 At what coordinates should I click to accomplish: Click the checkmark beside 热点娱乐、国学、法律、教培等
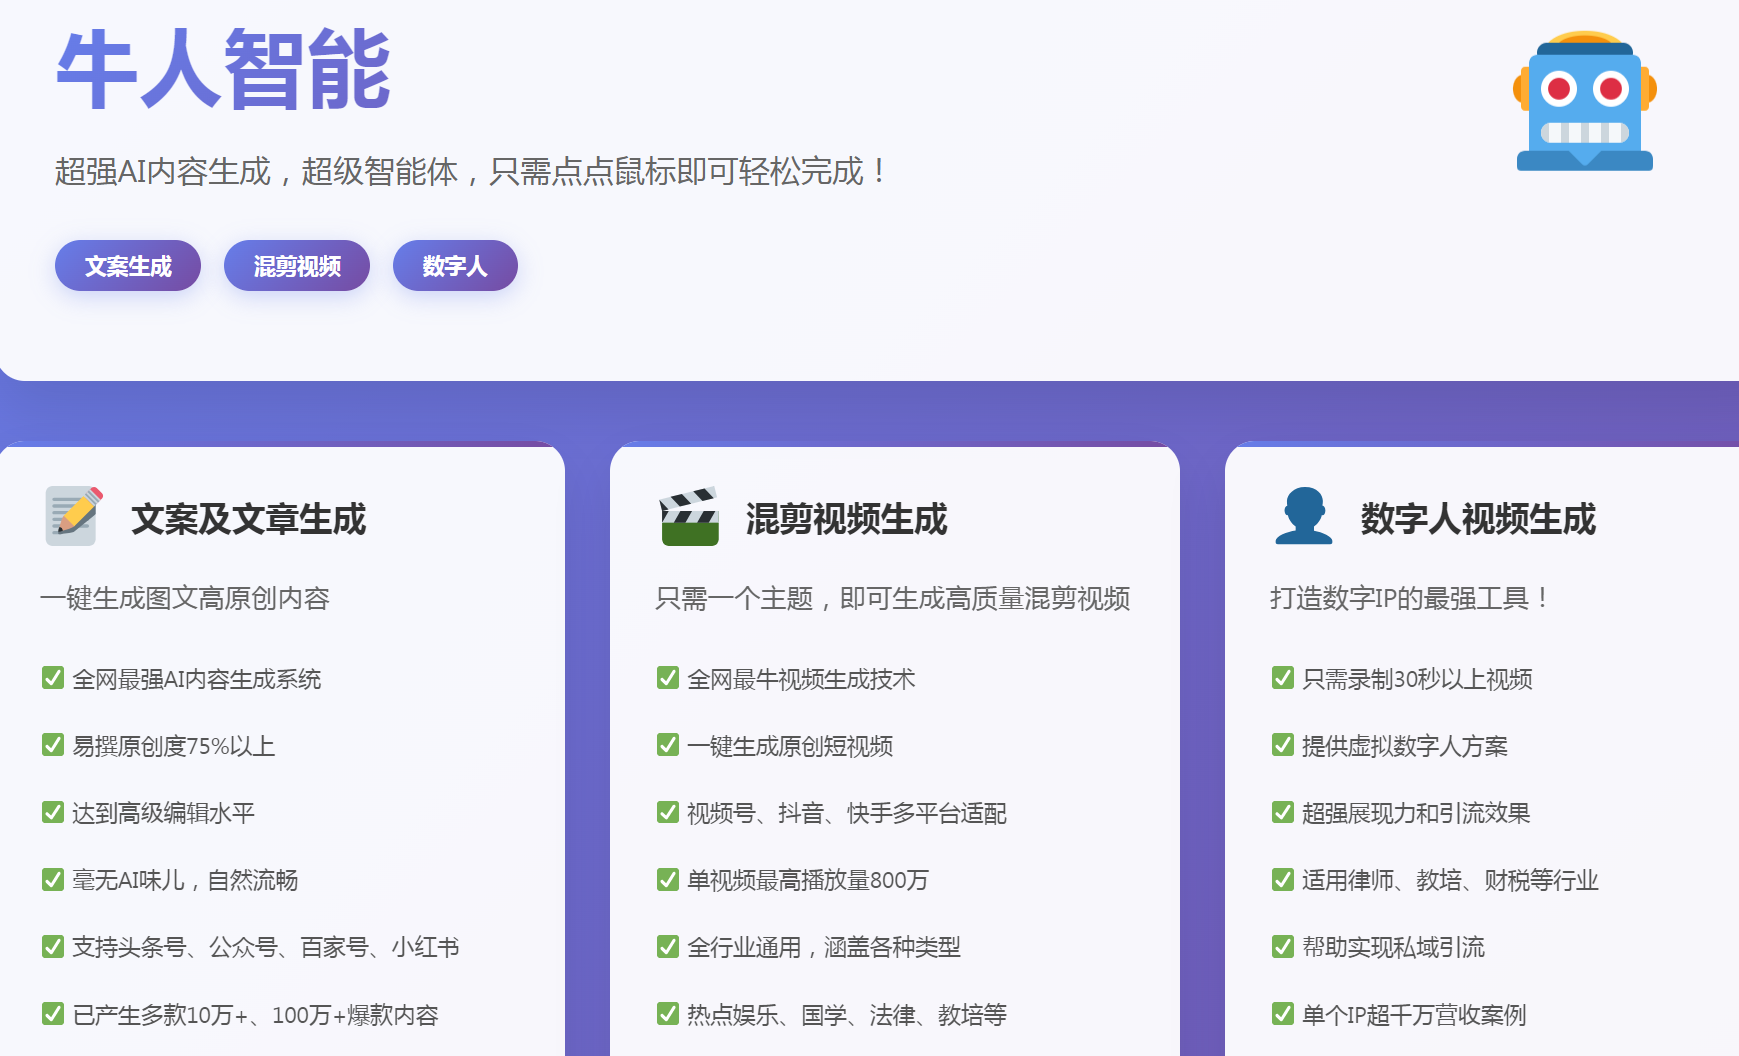(668, 1014)
